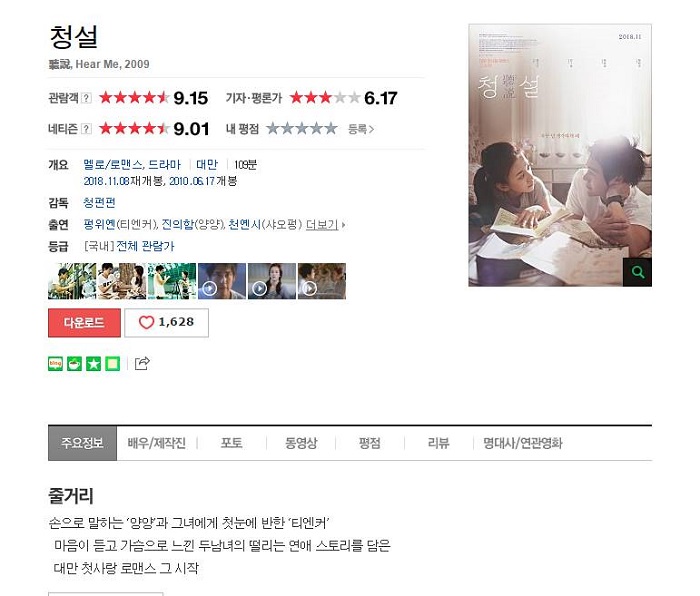This screenshot has height=596, width=700.
Task: Play the first video thumbnail
Action: click(x=222, y=281)
